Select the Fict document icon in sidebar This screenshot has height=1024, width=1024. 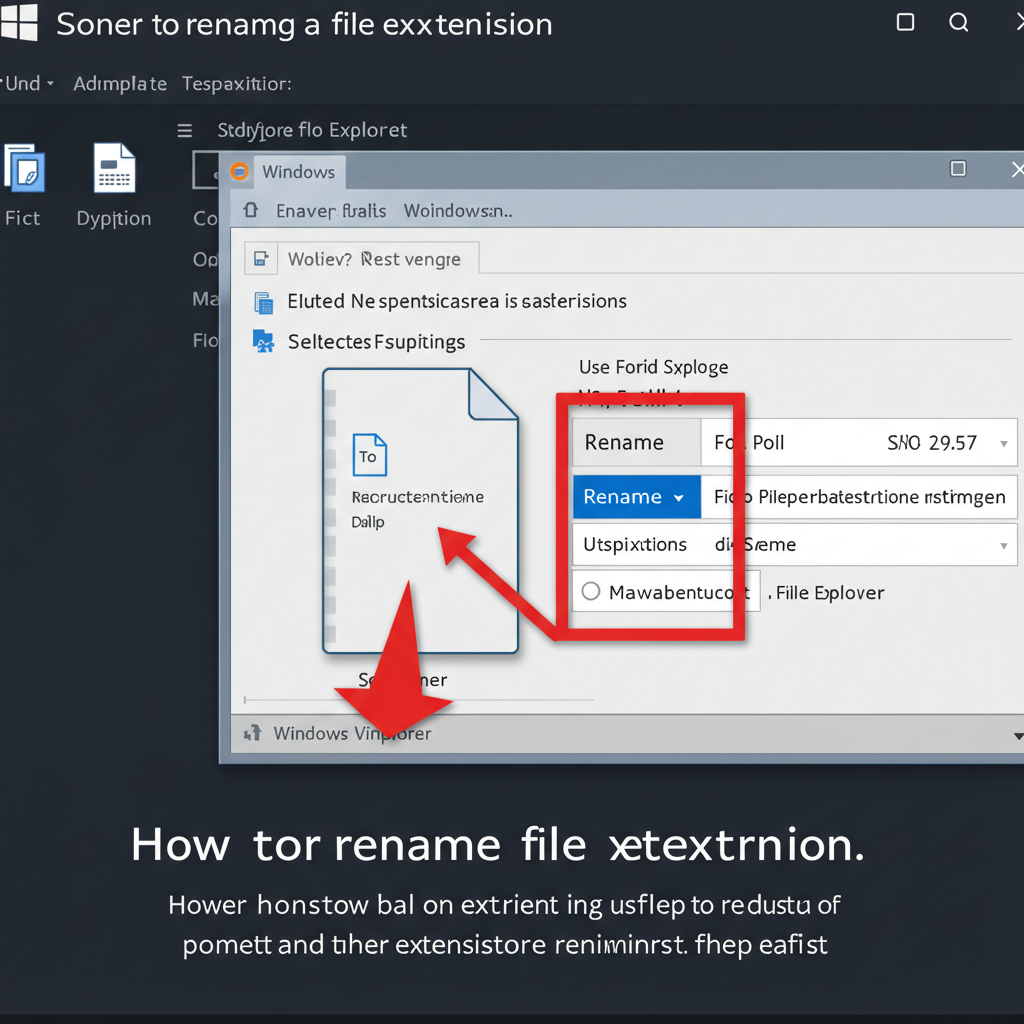[25, 170]
